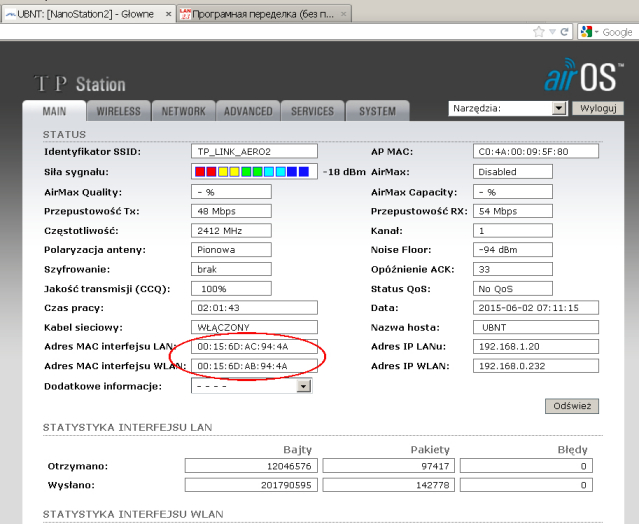
Task: Switch to the SYSTEM tab
Action: (377, 111)
